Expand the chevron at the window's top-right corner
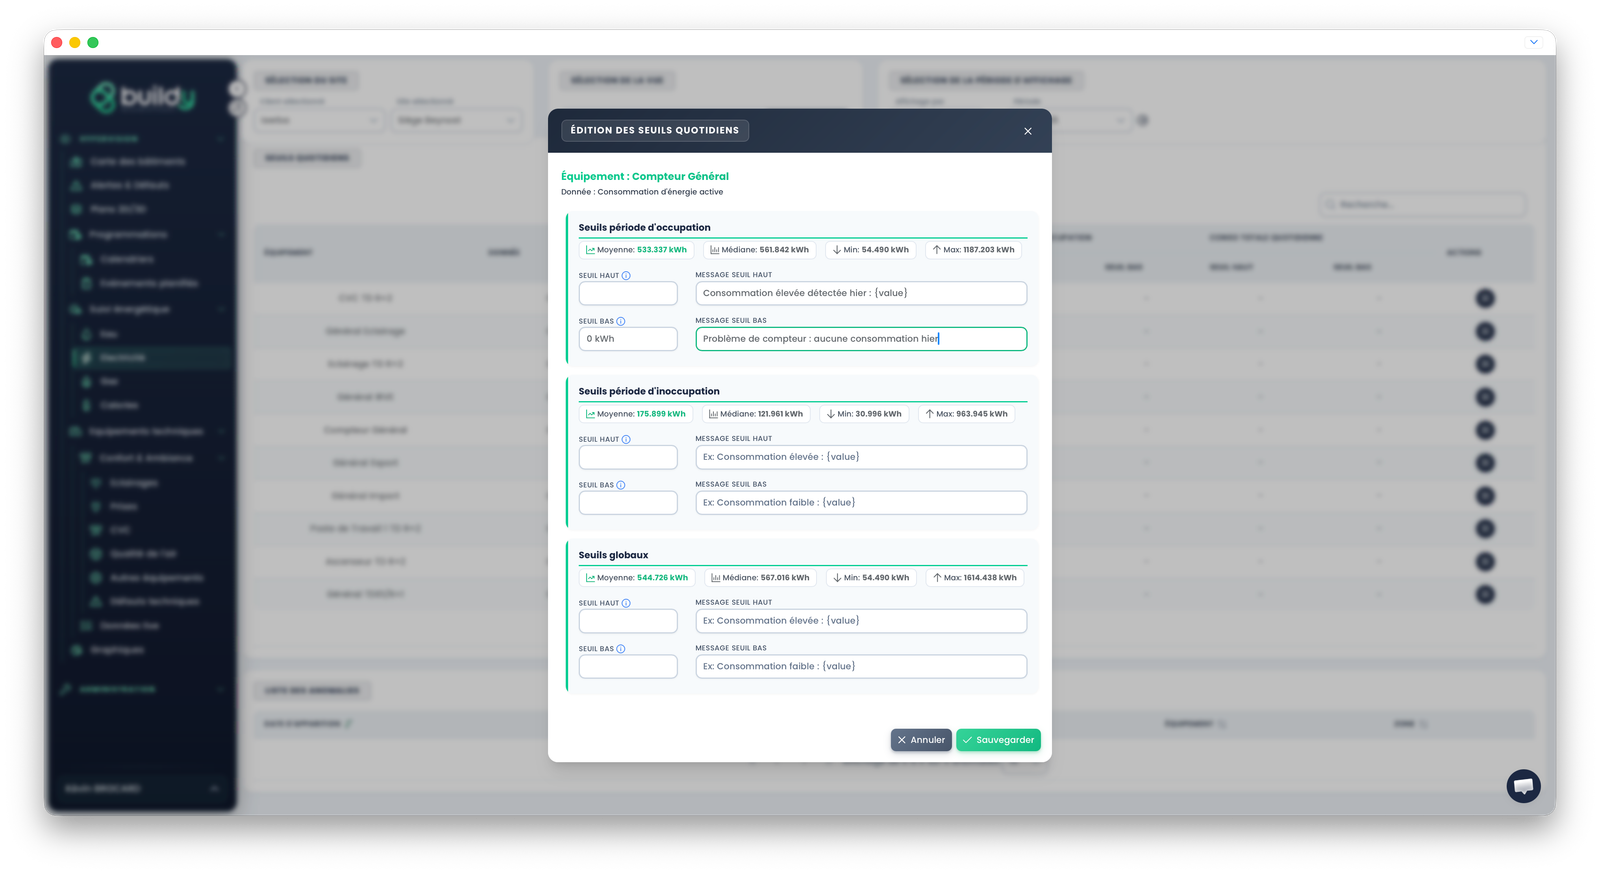 (1533, 42)
